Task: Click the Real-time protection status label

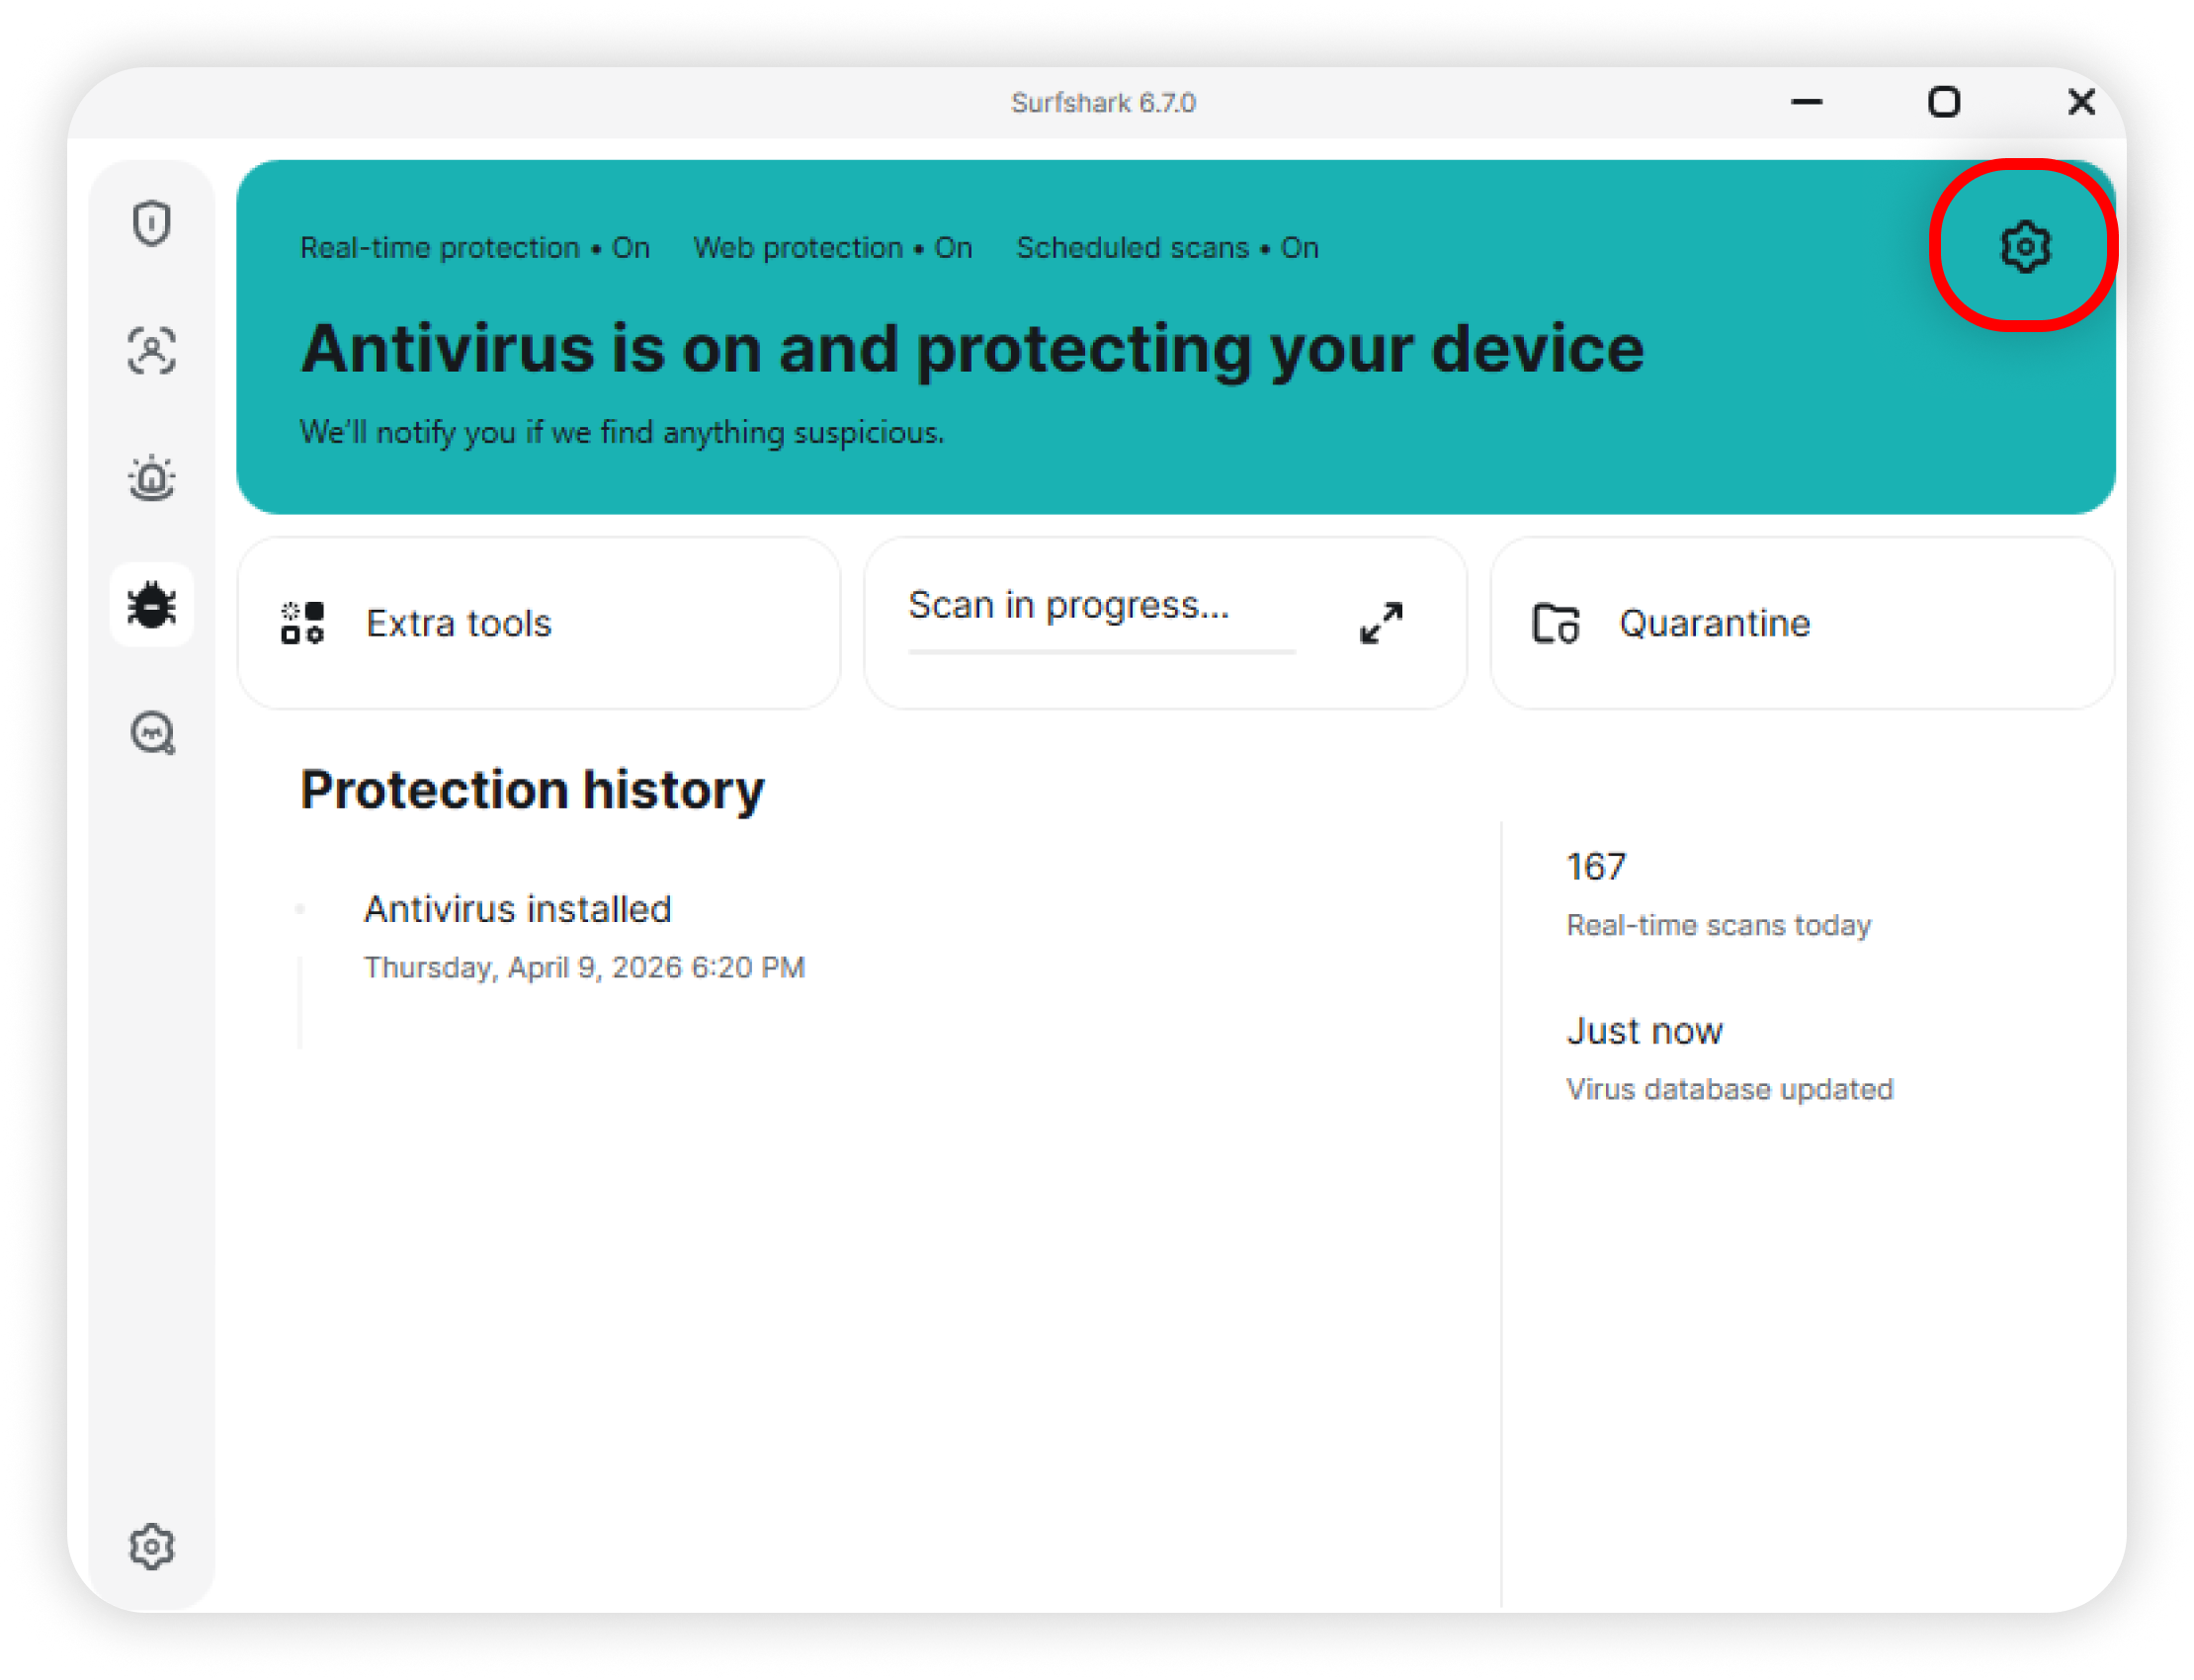Action: pyautogui.click(x=475, y=247)
